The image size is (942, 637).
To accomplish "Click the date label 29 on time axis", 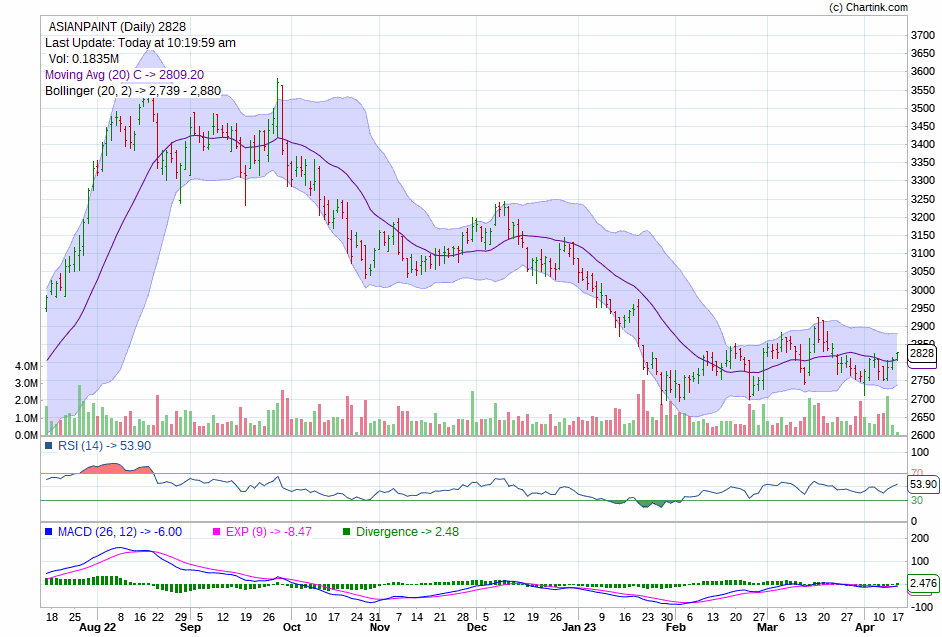I will 180,617.
